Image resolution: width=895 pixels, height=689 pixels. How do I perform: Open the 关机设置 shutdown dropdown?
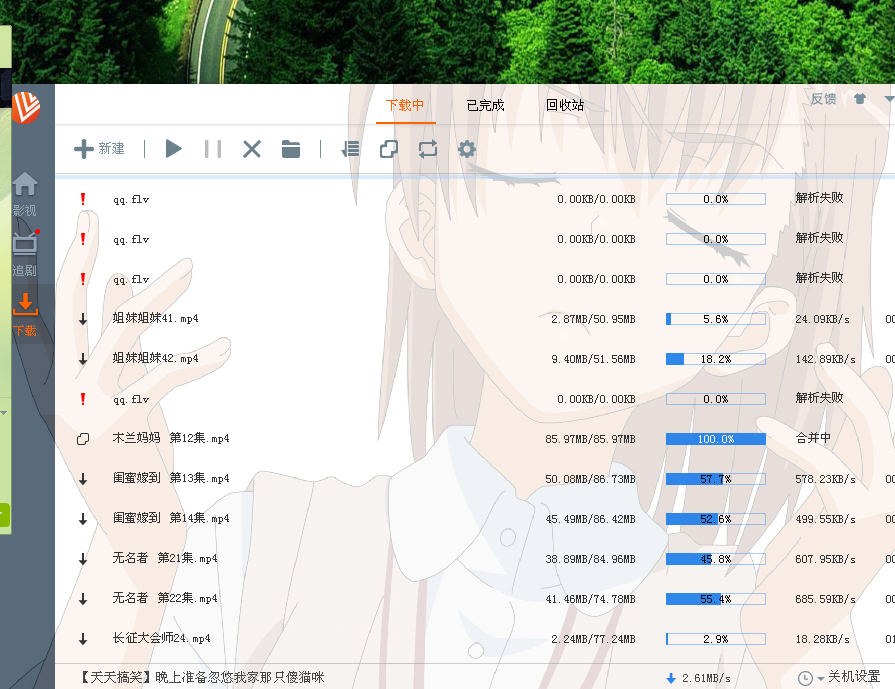pyautogui.click(x=839, y=677)
